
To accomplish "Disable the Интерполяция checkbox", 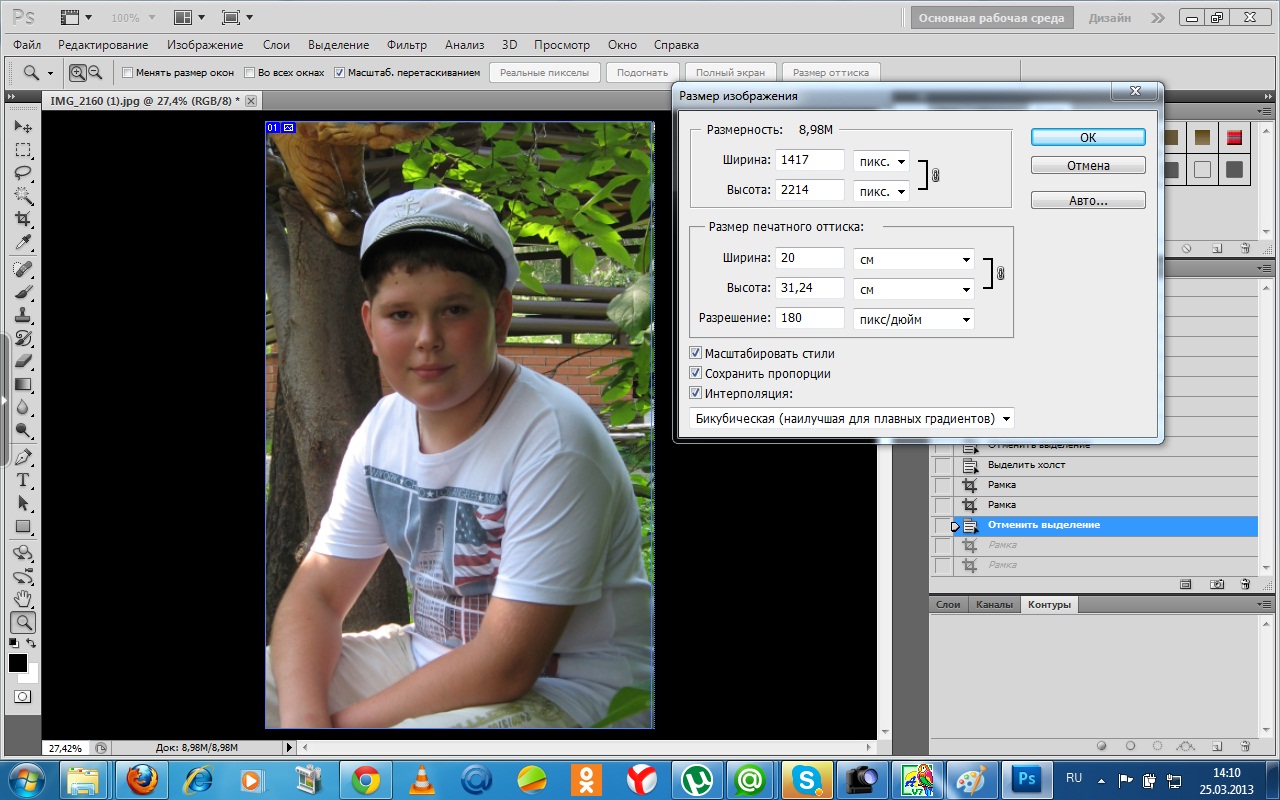I will [x=695, y=393].
